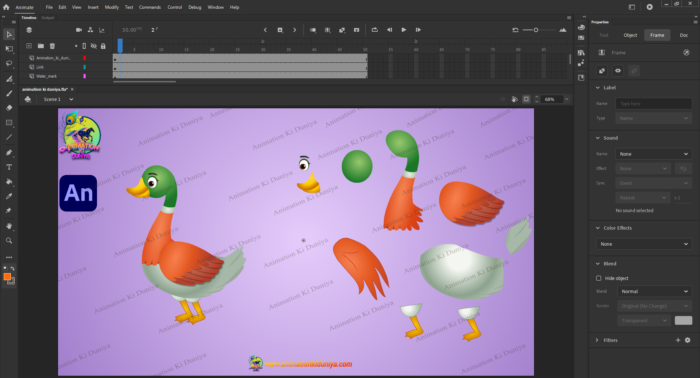The height and width of the screenshot is (378, 700).
Task: Toggle Water_mark layer magenta outline swatch
Action: 84,76
